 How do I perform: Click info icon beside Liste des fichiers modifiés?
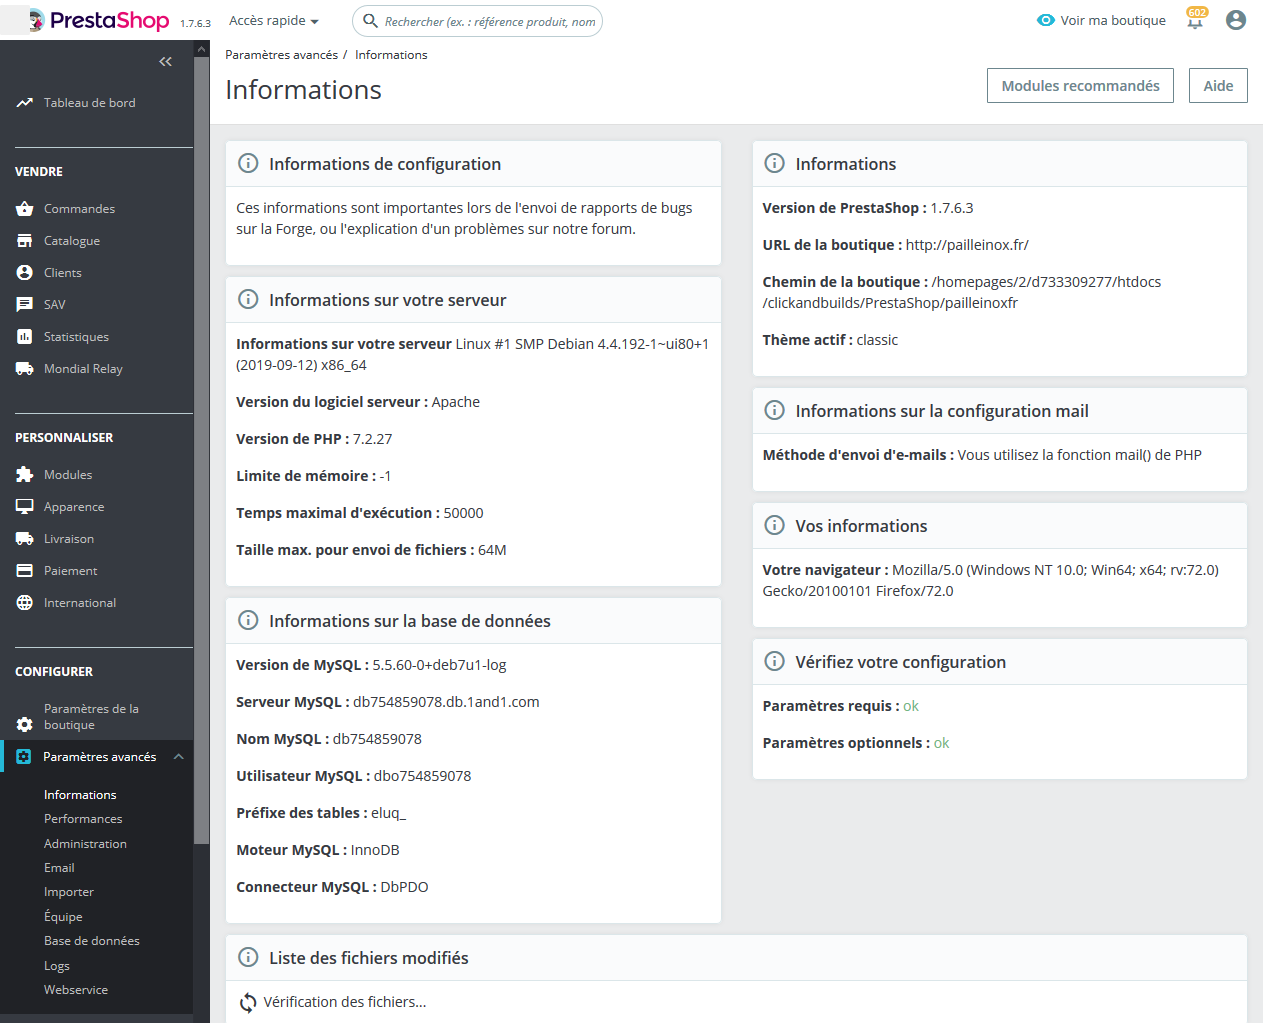pyautogui.click(x=248, y=957)
